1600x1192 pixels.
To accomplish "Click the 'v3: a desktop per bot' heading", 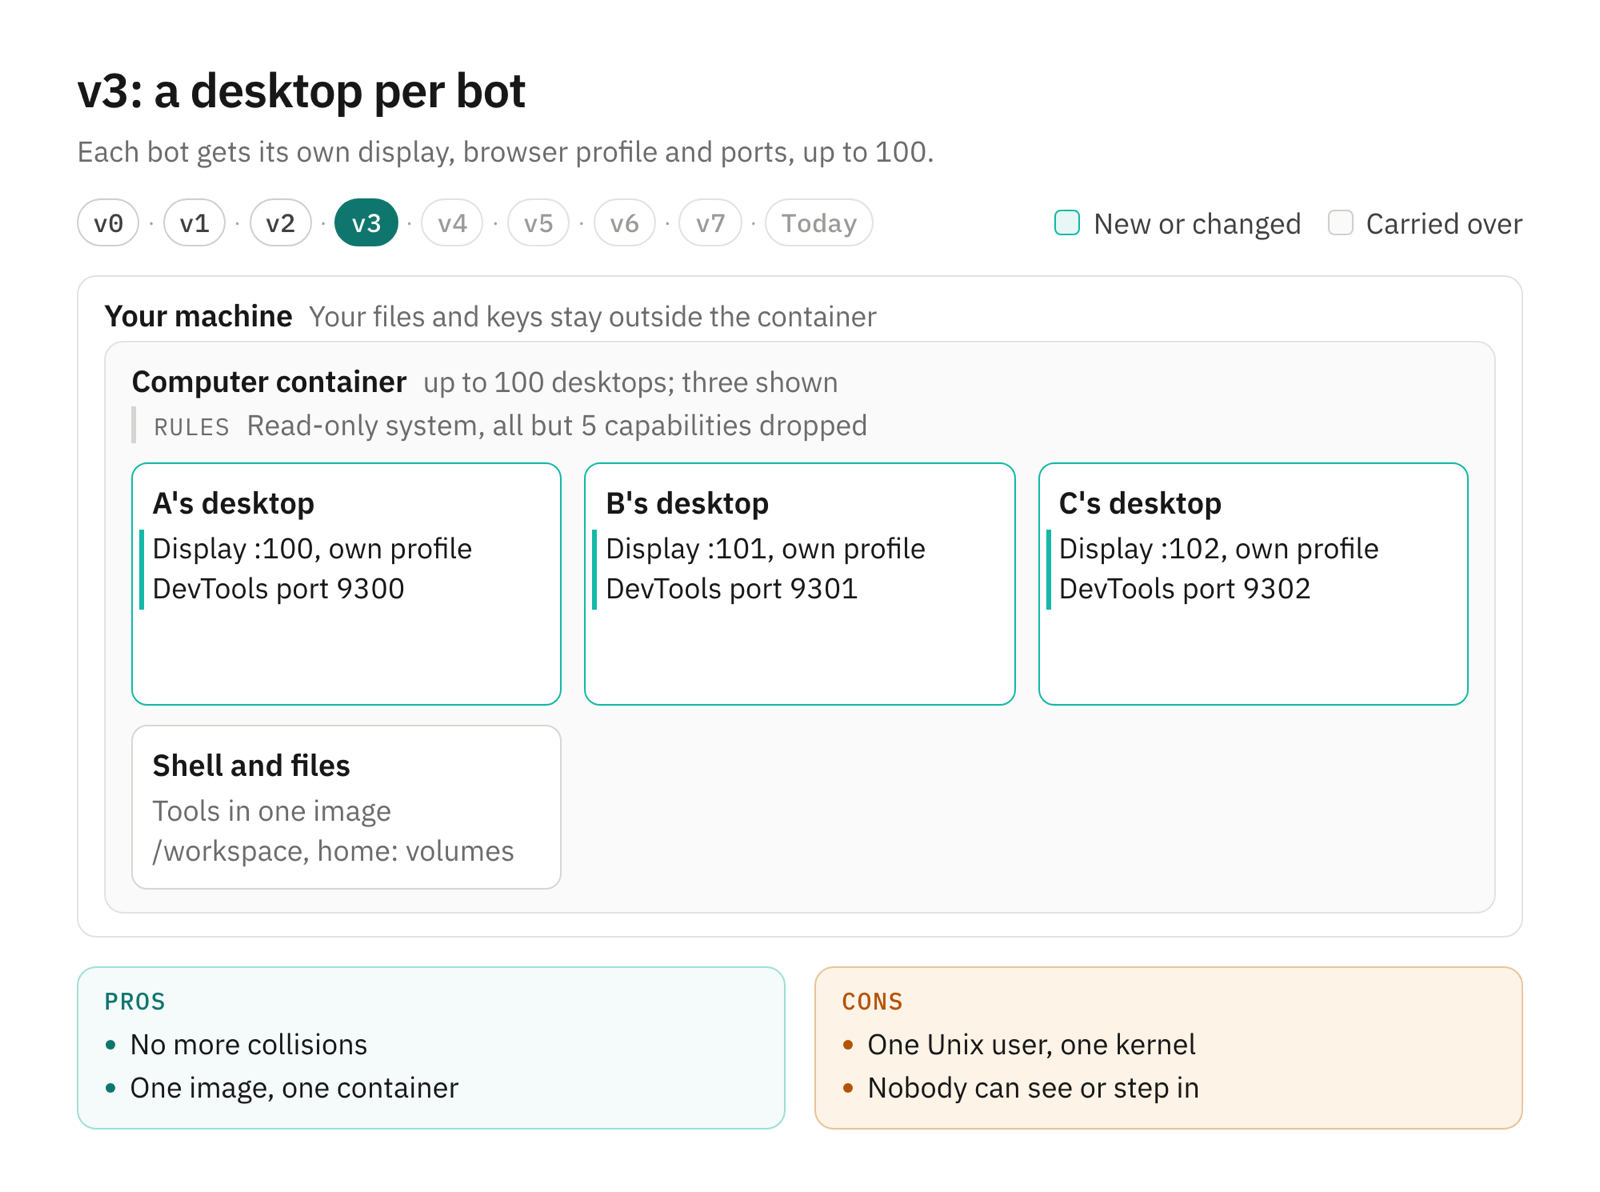I will [x=301, y=91].
